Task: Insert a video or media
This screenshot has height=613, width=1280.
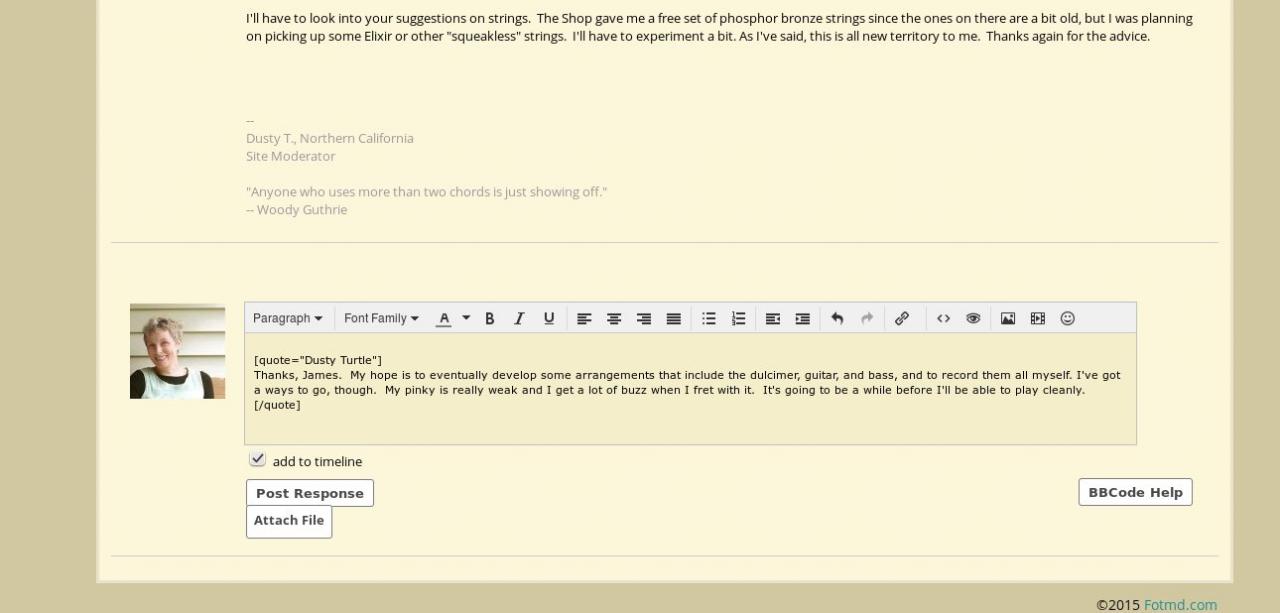Action: 1038,318
